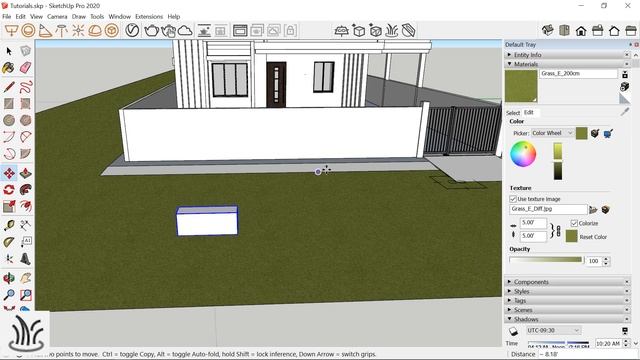Image resolution: width=640 pixels, height=360 pixels.
Task: Close the Components panel
Action: click(x=627, y=282)
